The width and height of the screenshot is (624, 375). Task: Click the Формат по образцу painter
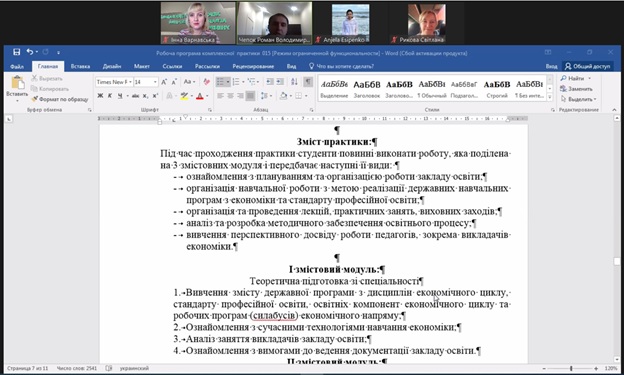60,99
